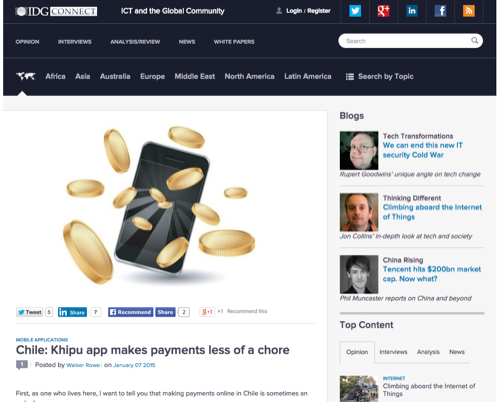Open the Twitter social icon in header
Screen dimensions: 500x402
point(355,11)
